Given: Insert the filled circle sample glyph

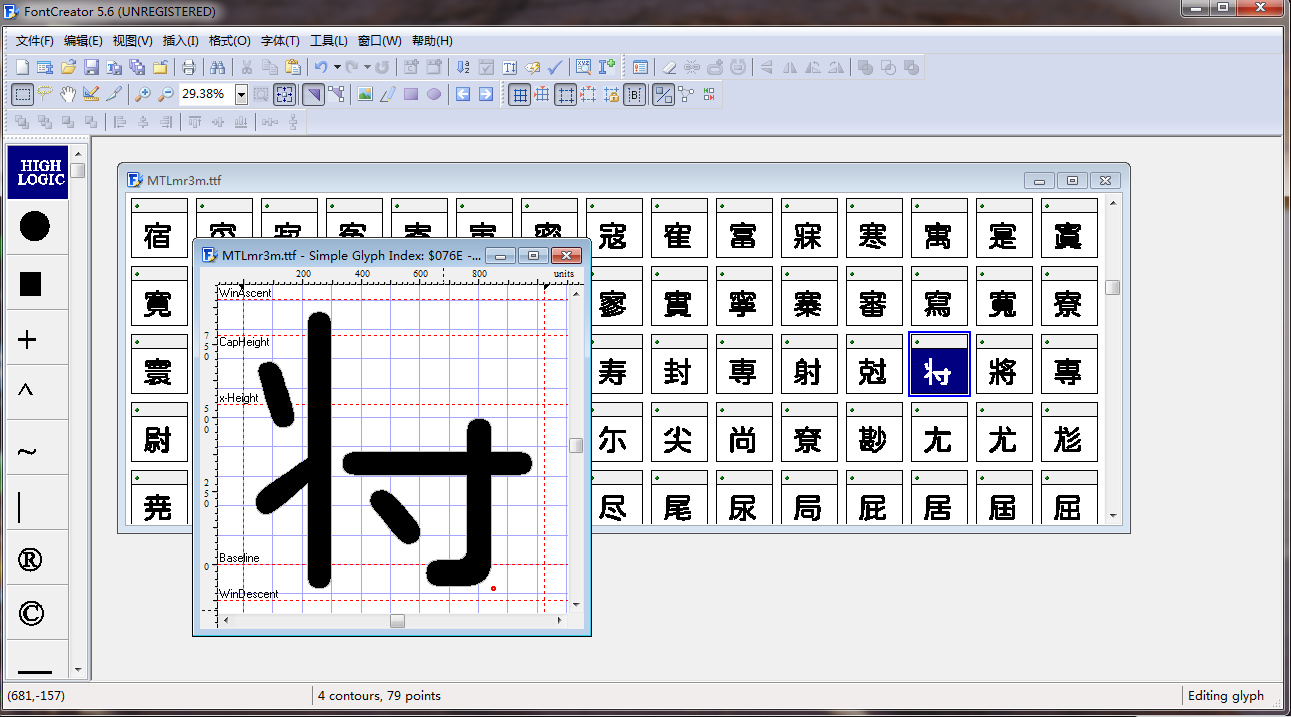Looking at the screenshot, I should click(x=34, y=227).
